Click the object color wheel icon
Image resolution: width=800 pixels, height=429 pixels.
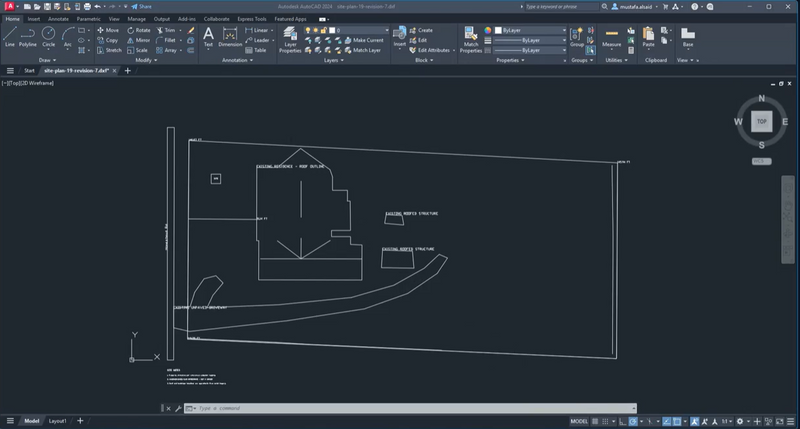[x=488, y=30]
